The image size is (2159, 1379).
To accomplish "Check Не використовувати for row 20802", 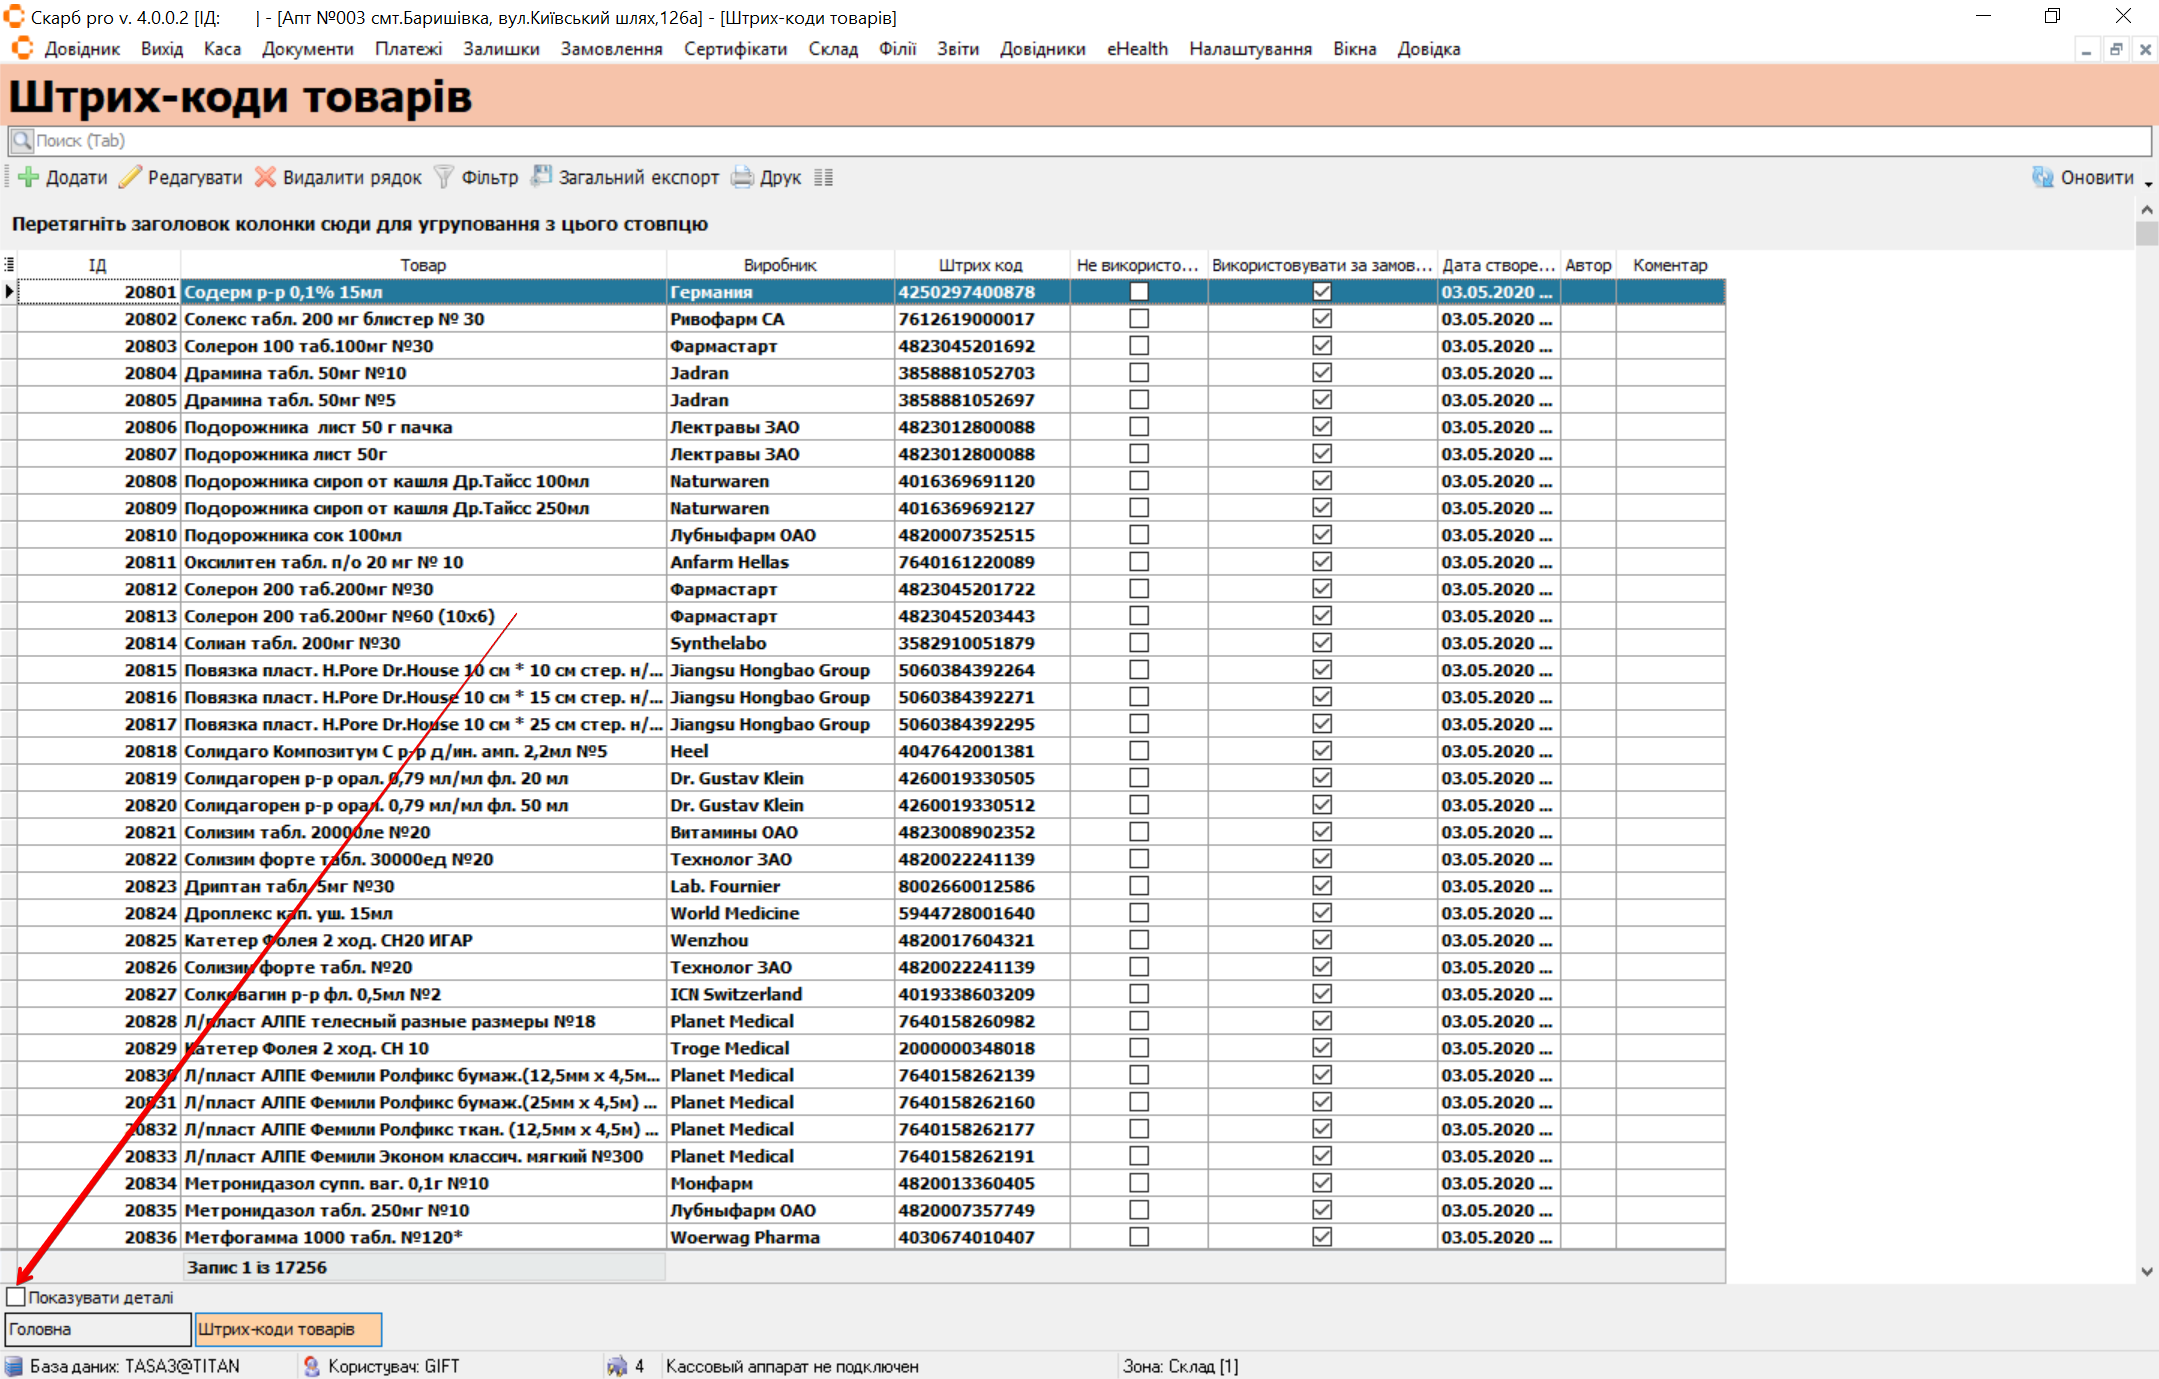I will pos(1138,319).
